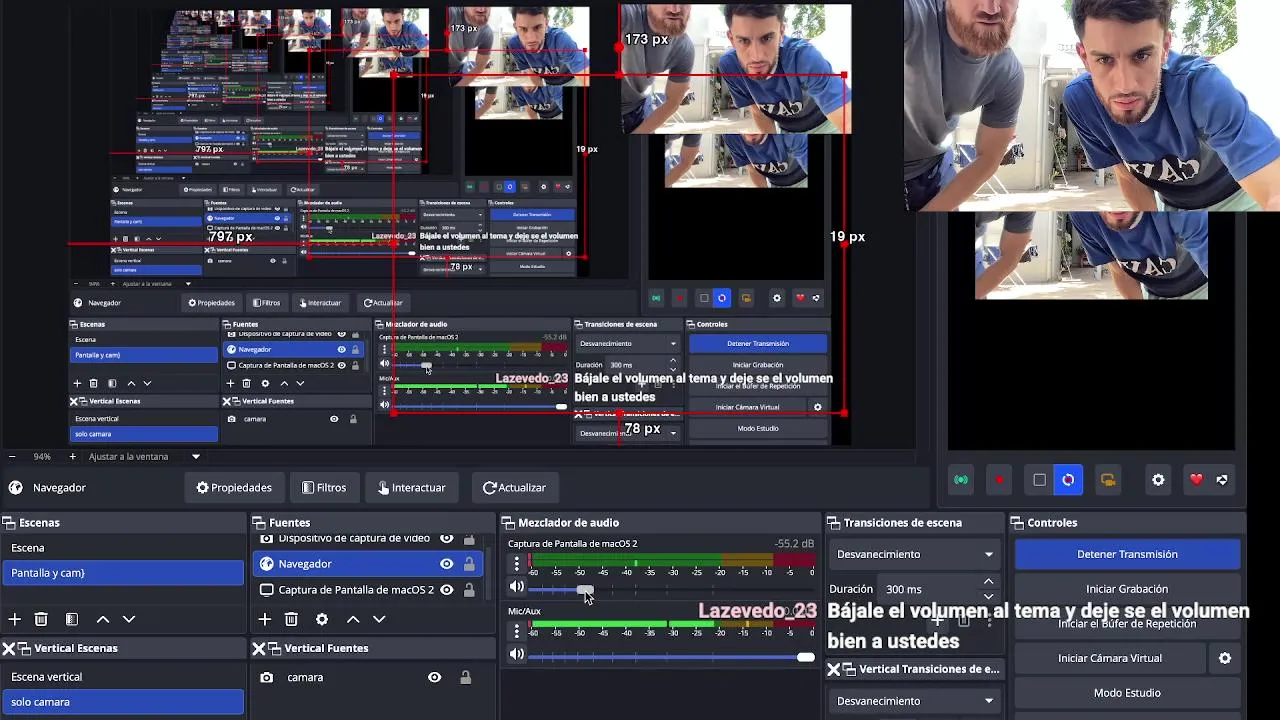Image resolution: width=1280 pixels, height=720 pixels.
Task: Click the red record dot icon
Action: pyautogui.click(x=999, y=480)
